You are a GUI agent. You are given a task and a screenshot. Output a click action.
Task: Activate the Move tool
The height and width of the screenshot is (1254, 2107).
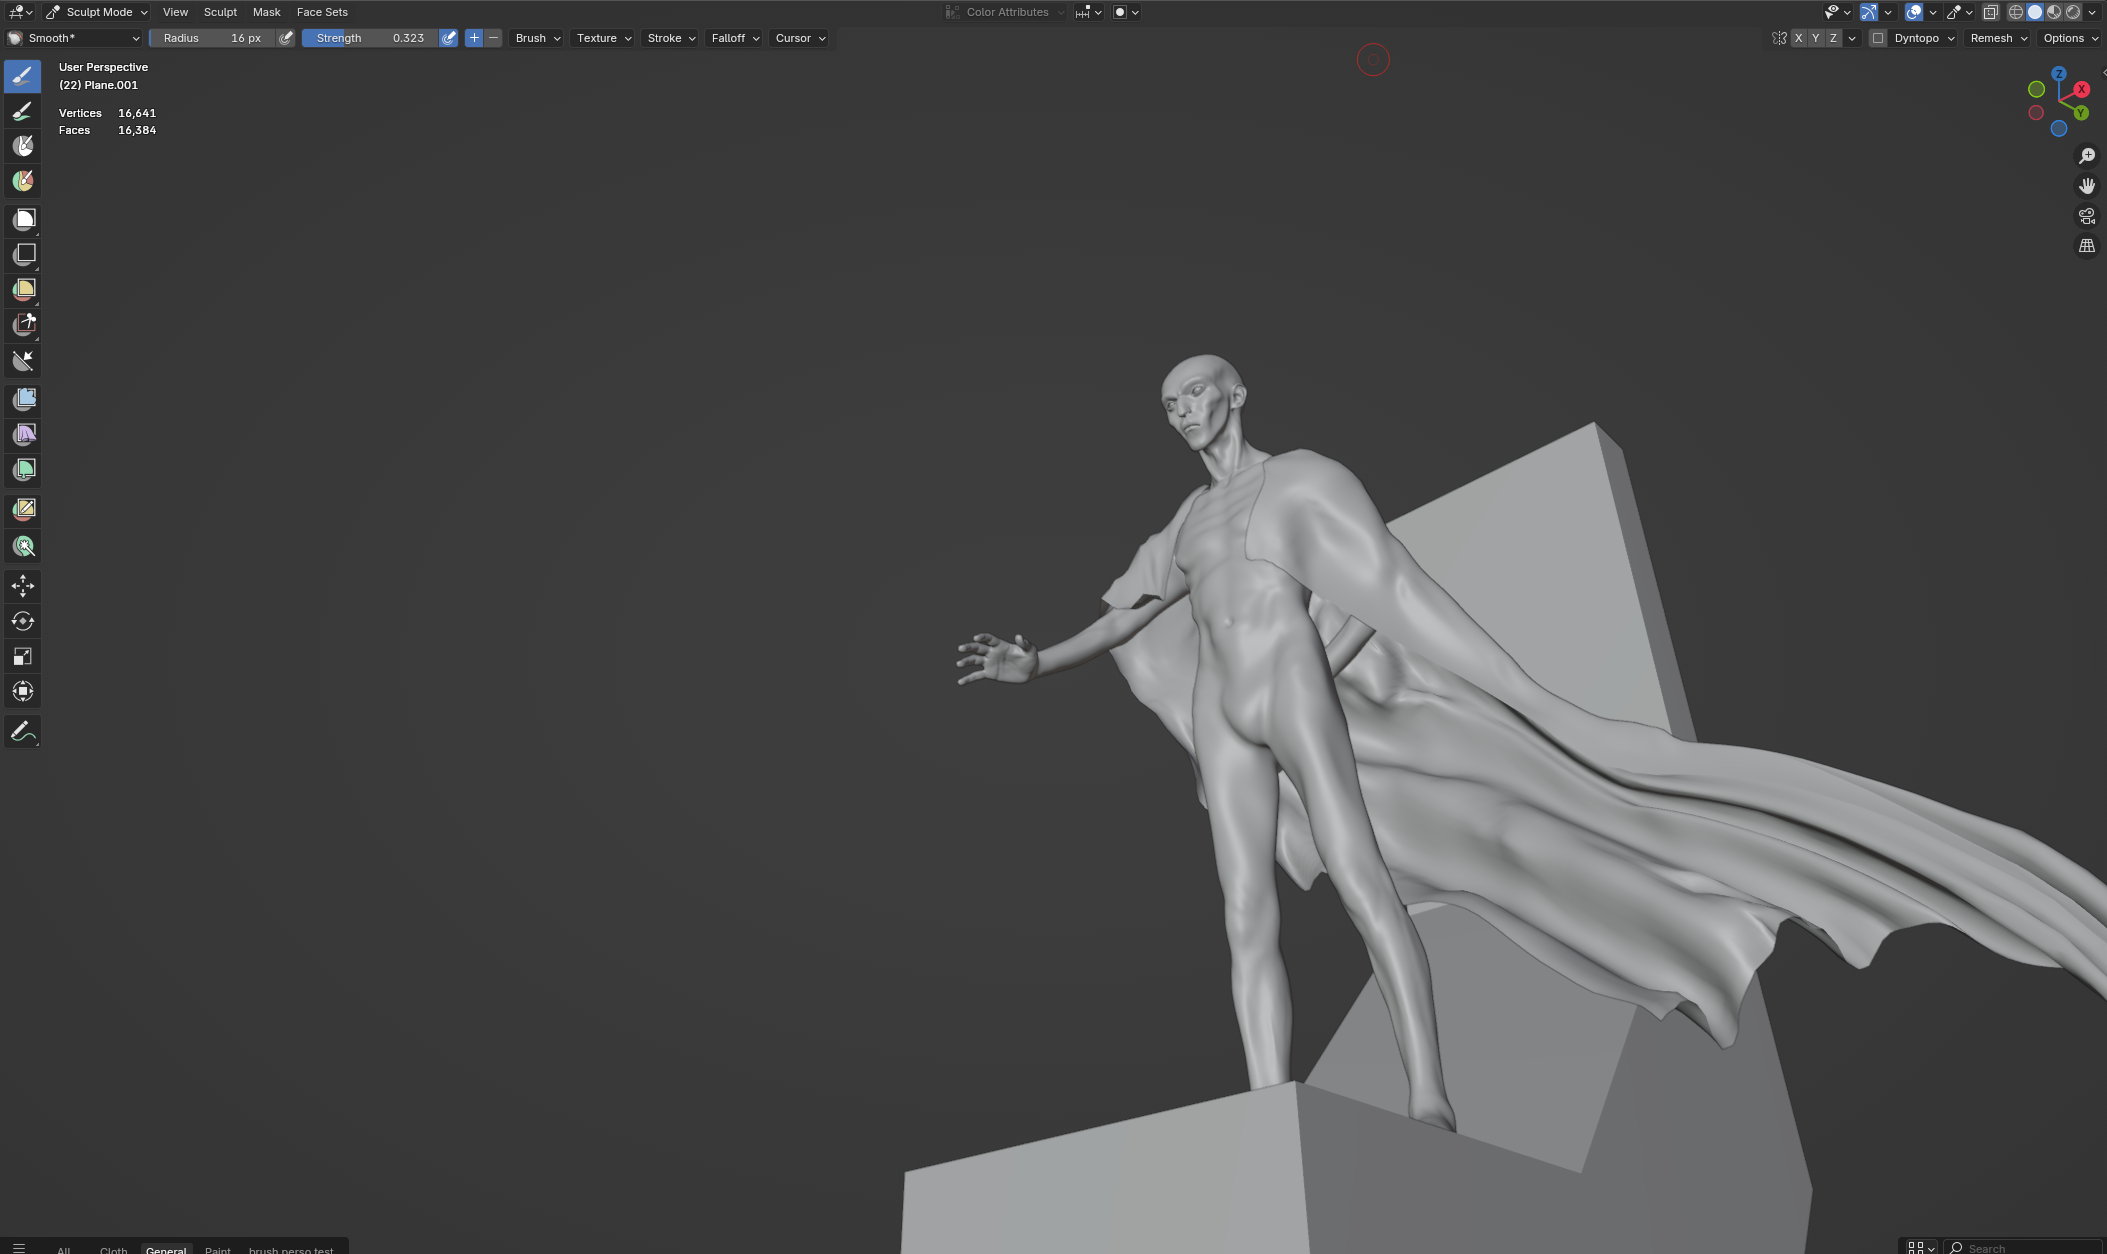click(x=23, y=586)
